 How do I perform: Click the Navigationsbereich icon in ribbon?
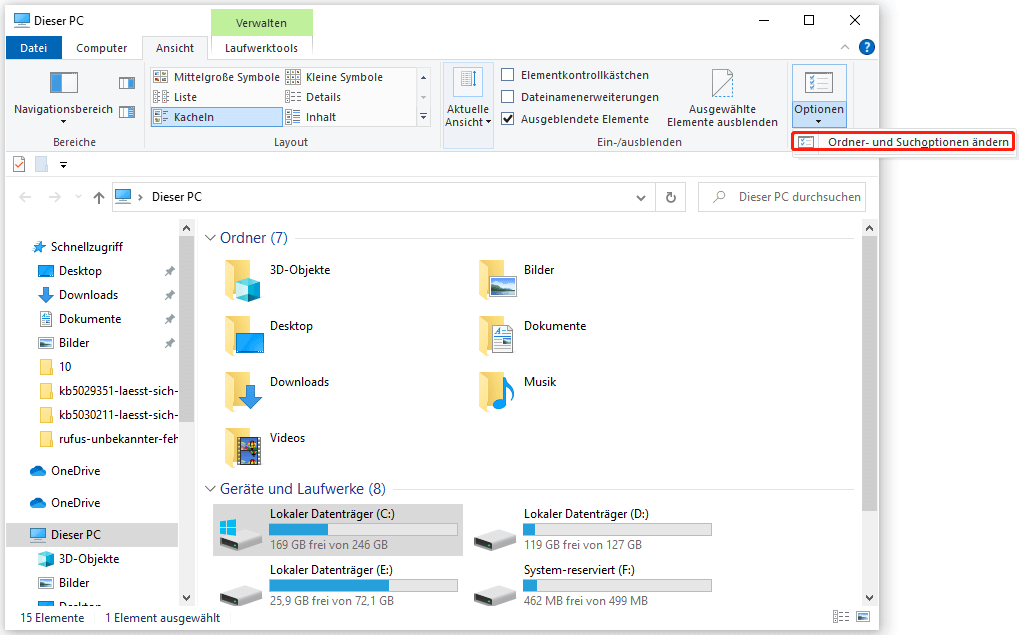pos(63,83)
